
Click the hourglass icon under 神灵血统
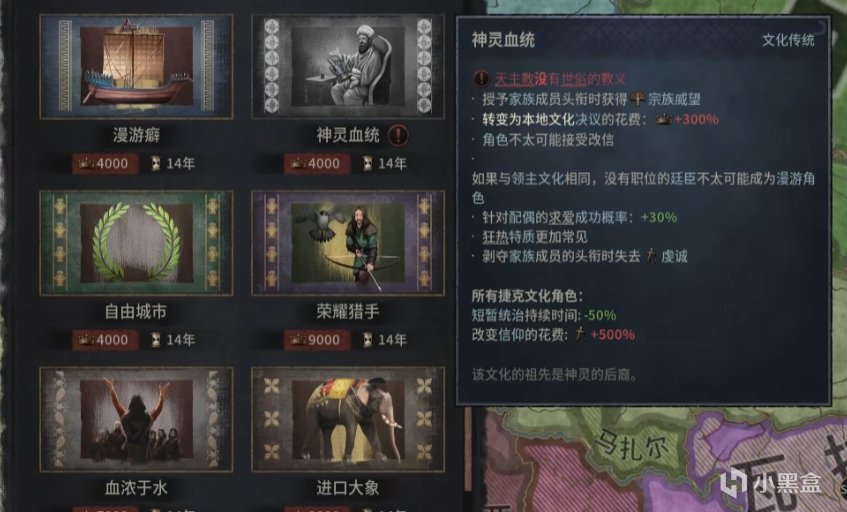coord(367,163)
